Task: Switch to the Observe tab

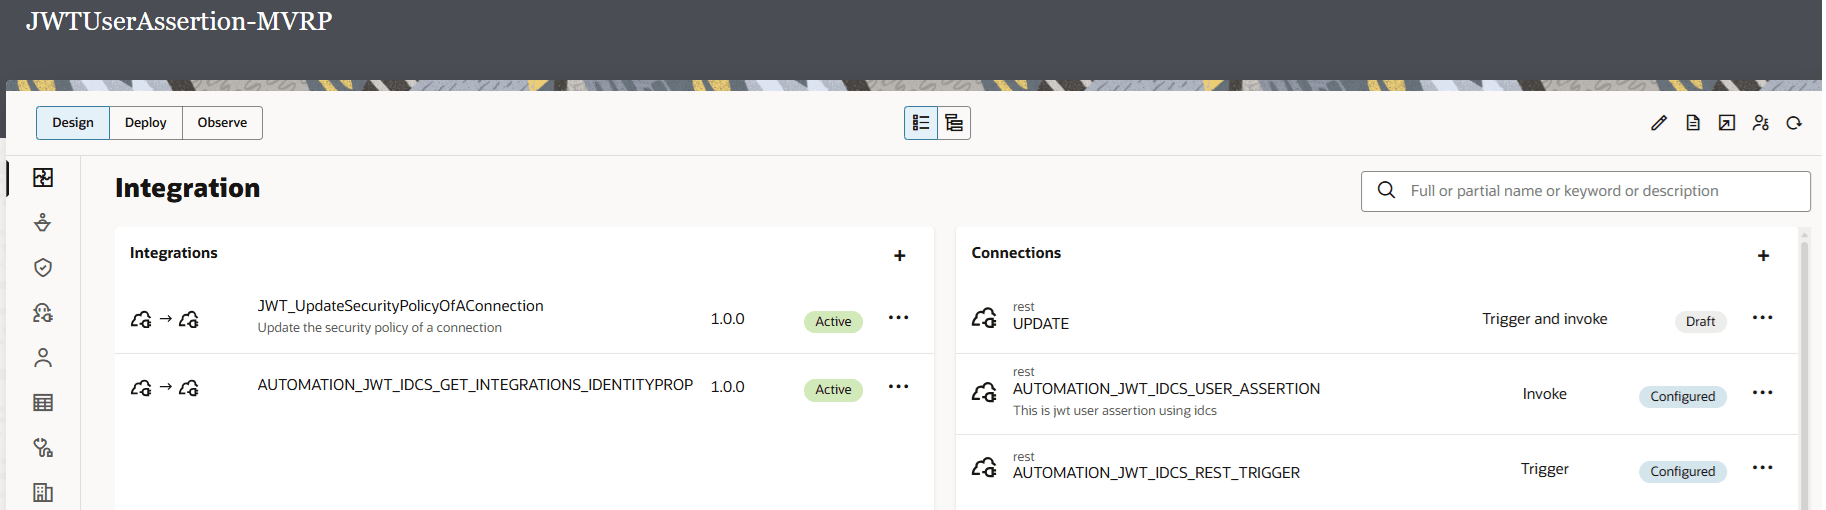Action: tap(222, 123)
